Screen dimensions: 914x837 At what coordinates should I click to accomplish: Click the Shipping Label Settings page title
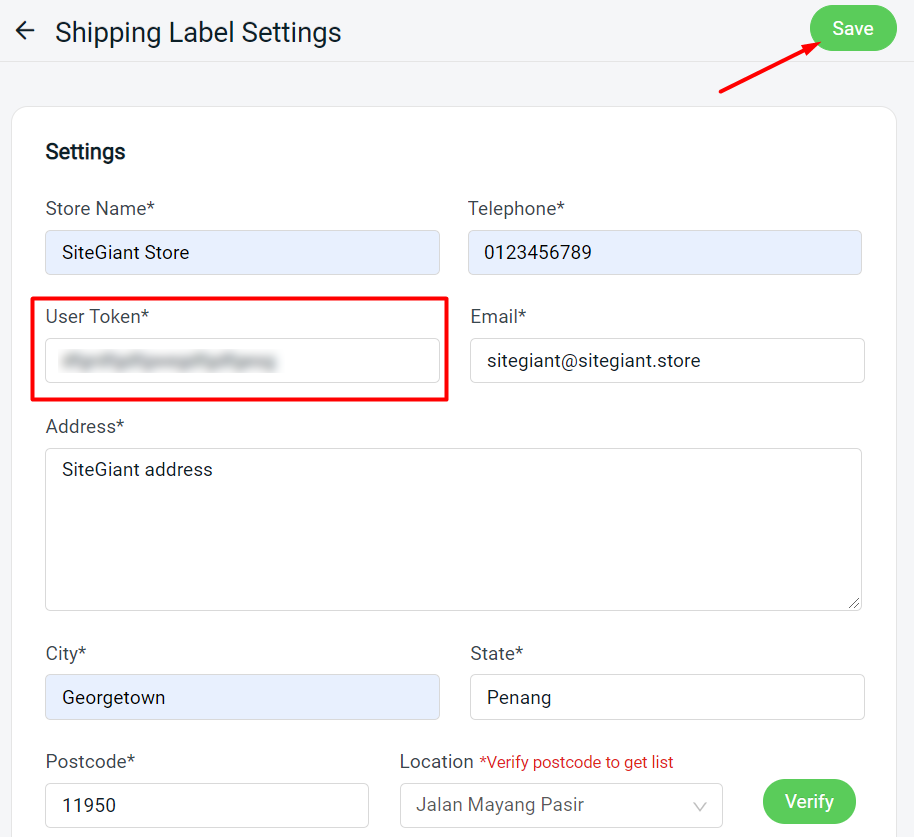198,32
